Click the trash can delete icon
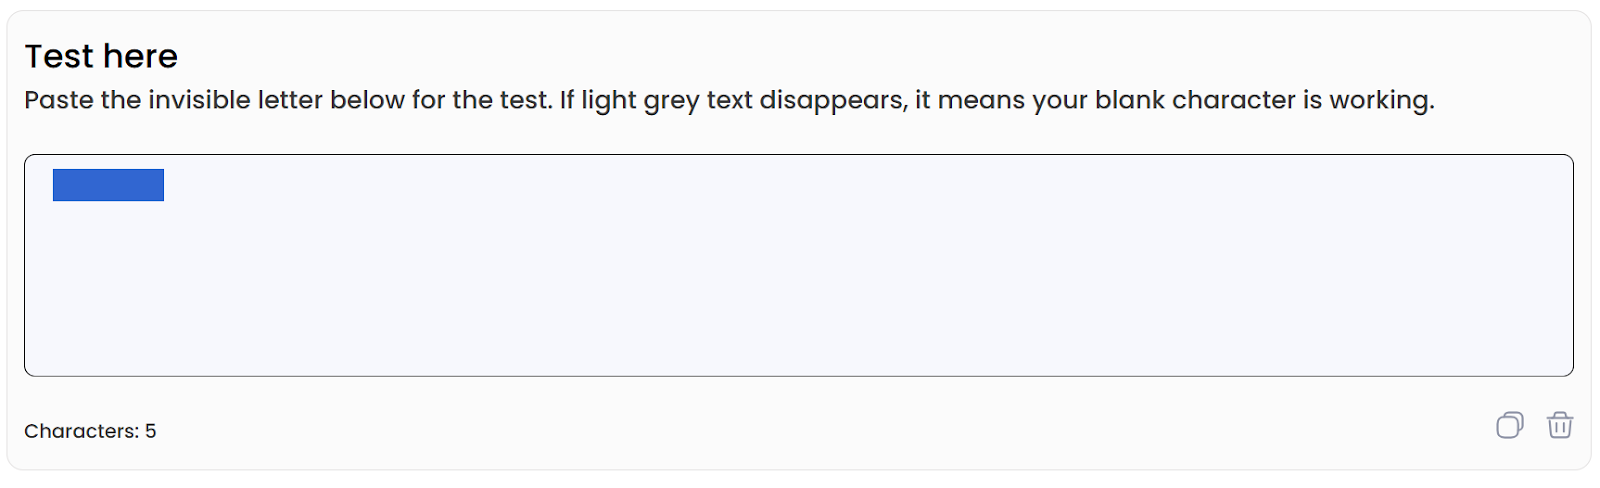Image resolution: width=1600 pixels, height=488 pixels. point(1559,425)
